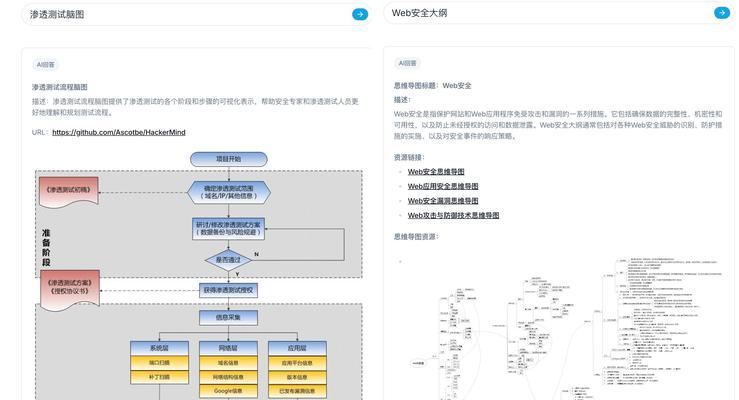The height and width of the screenshot is (400, 739).
Task: Open the Web应用安全思维导图 link
Action: [443, 186]
